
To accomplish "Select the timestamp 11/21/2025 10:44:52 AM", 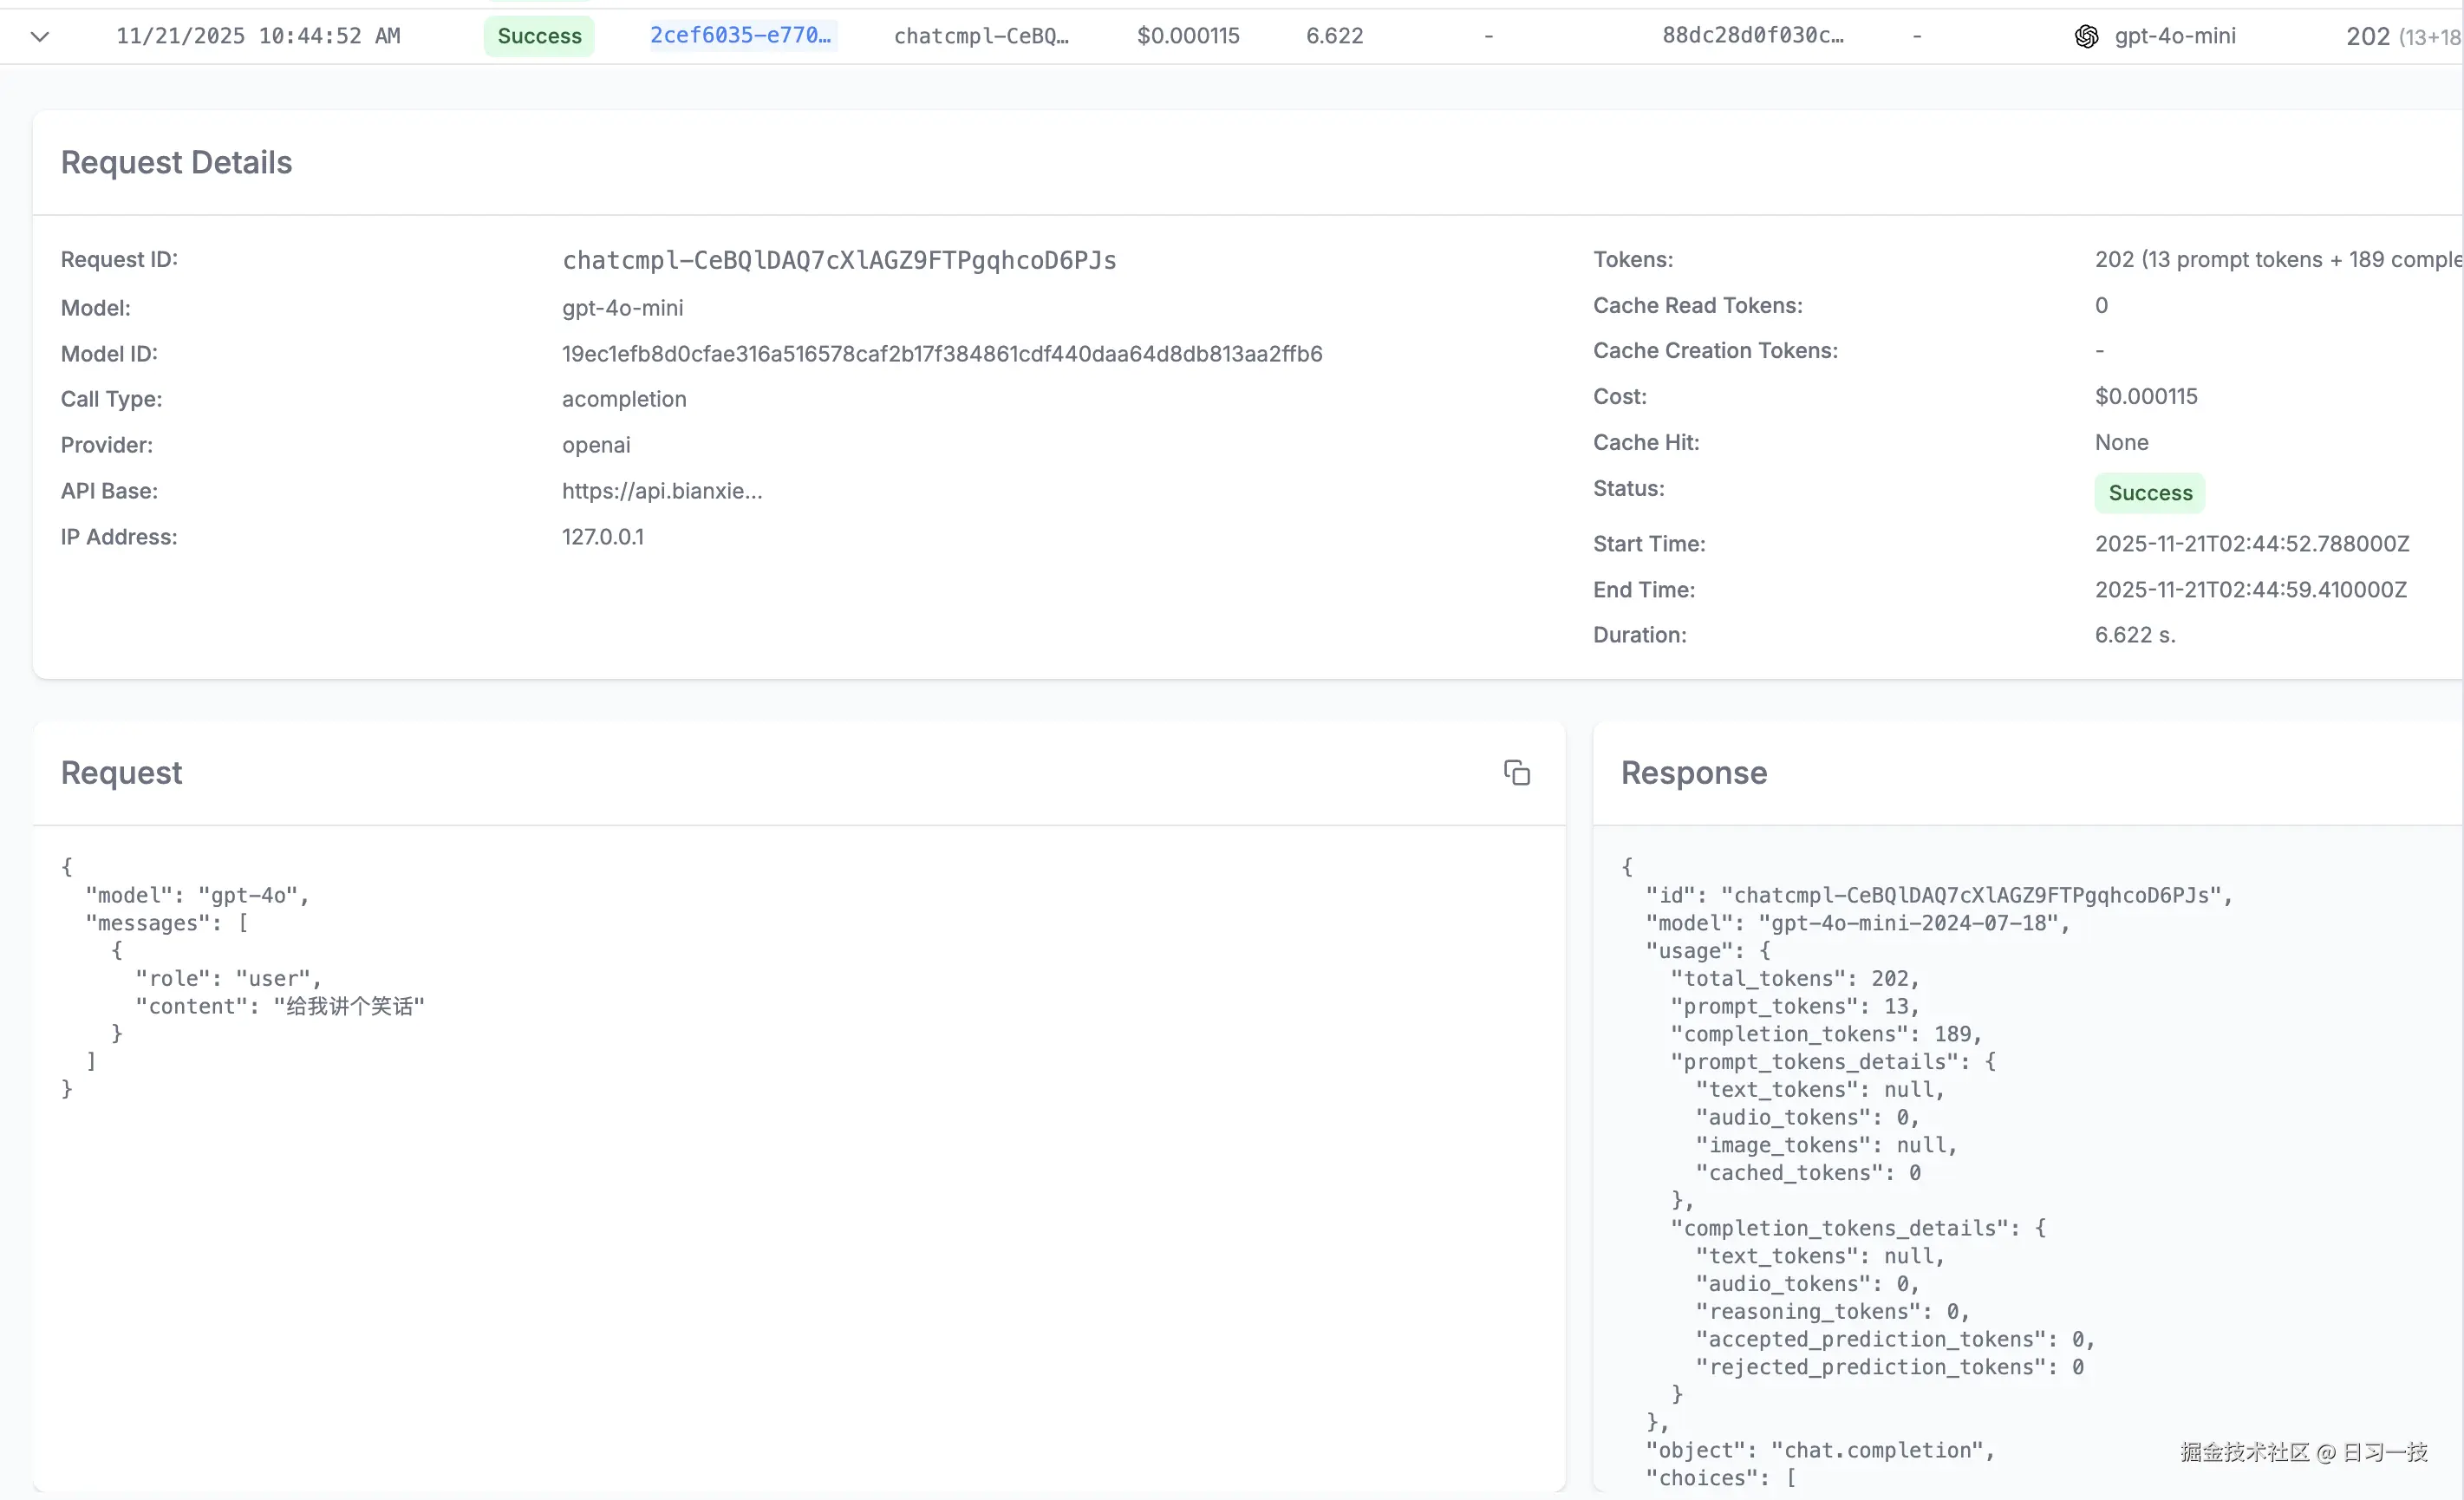I will [257, 36].
